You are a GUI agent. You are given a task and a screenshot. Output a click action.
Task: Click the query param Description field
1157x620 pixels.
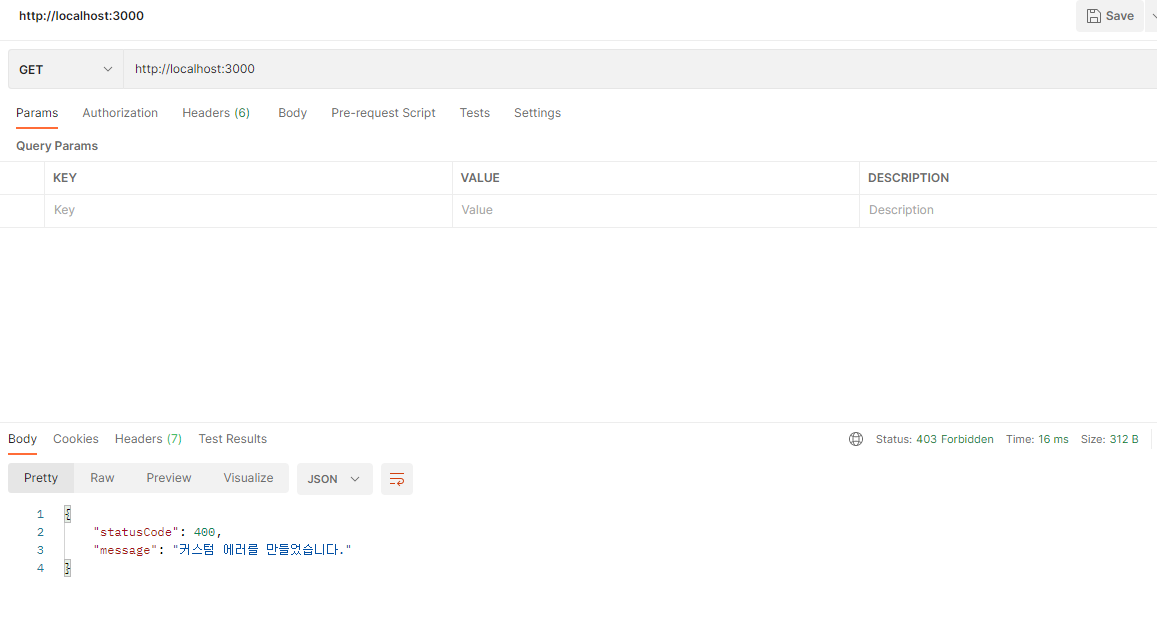point(1008,210)
